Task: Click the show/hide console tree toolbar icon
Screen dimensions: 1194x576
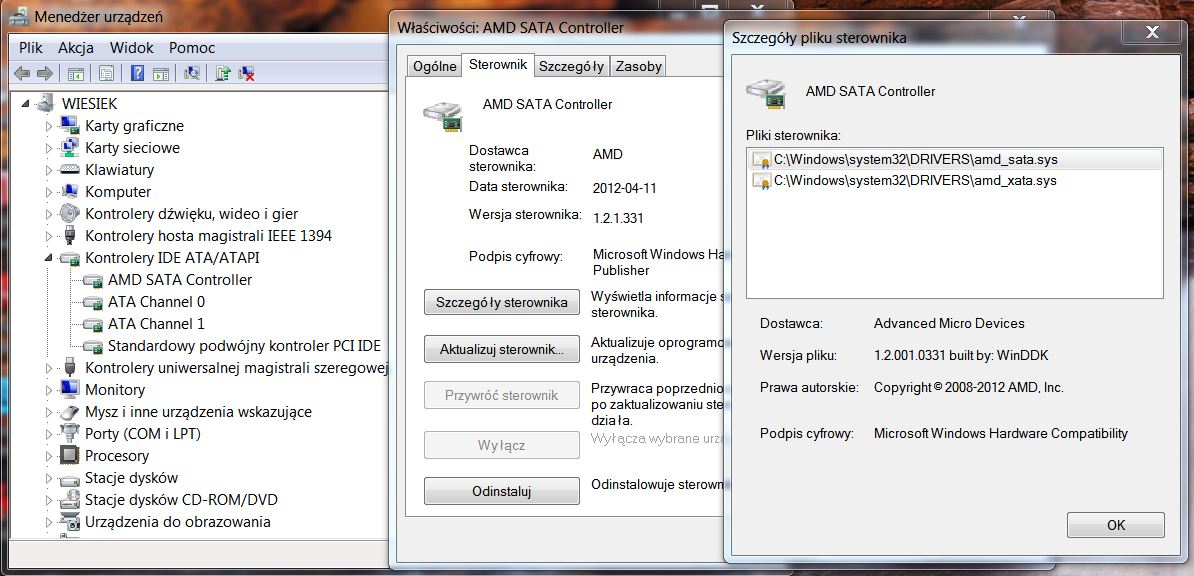Action: (x=75, y=74)
